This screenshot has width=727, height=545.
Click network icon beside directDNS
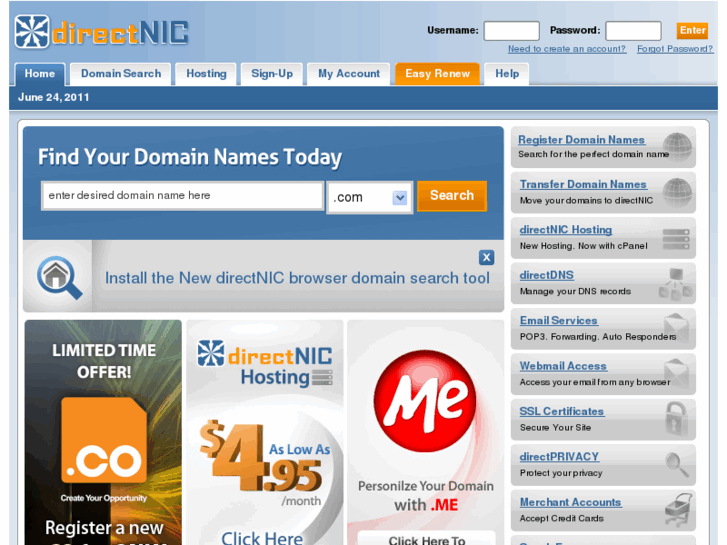click(676, 283)
